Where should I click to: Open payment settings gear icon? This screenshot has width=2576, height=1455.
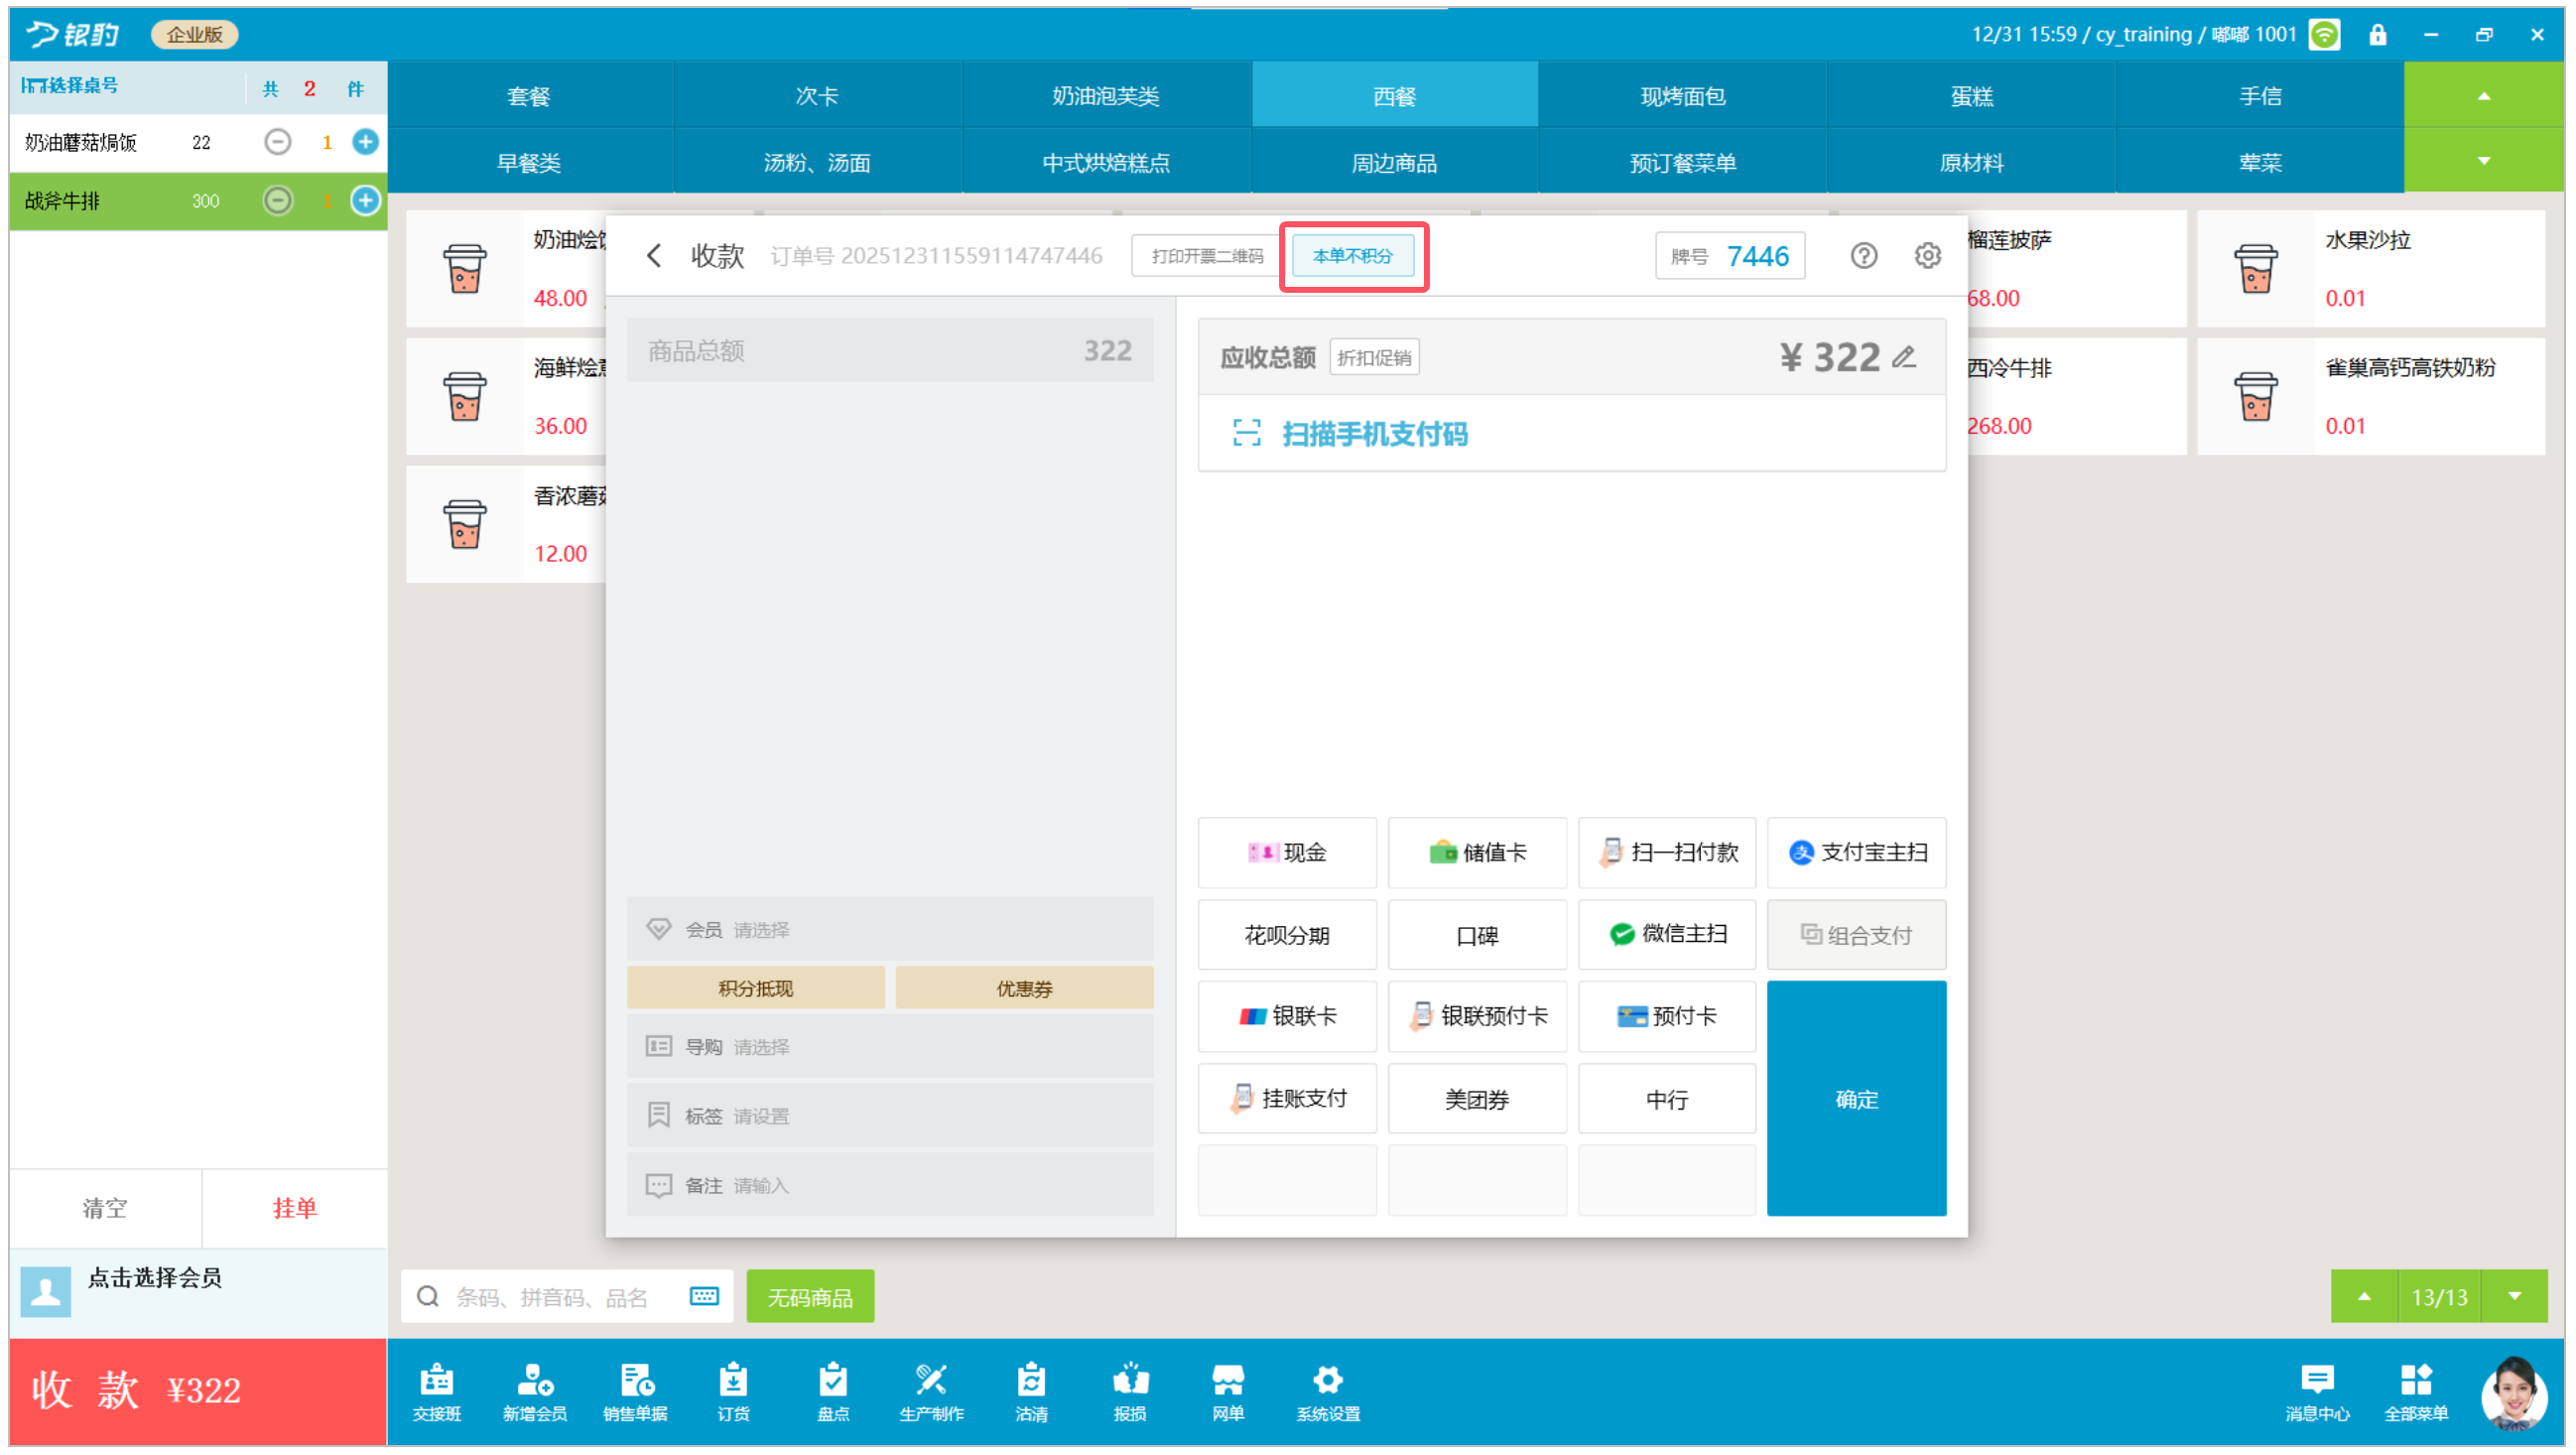(1927, 256)
